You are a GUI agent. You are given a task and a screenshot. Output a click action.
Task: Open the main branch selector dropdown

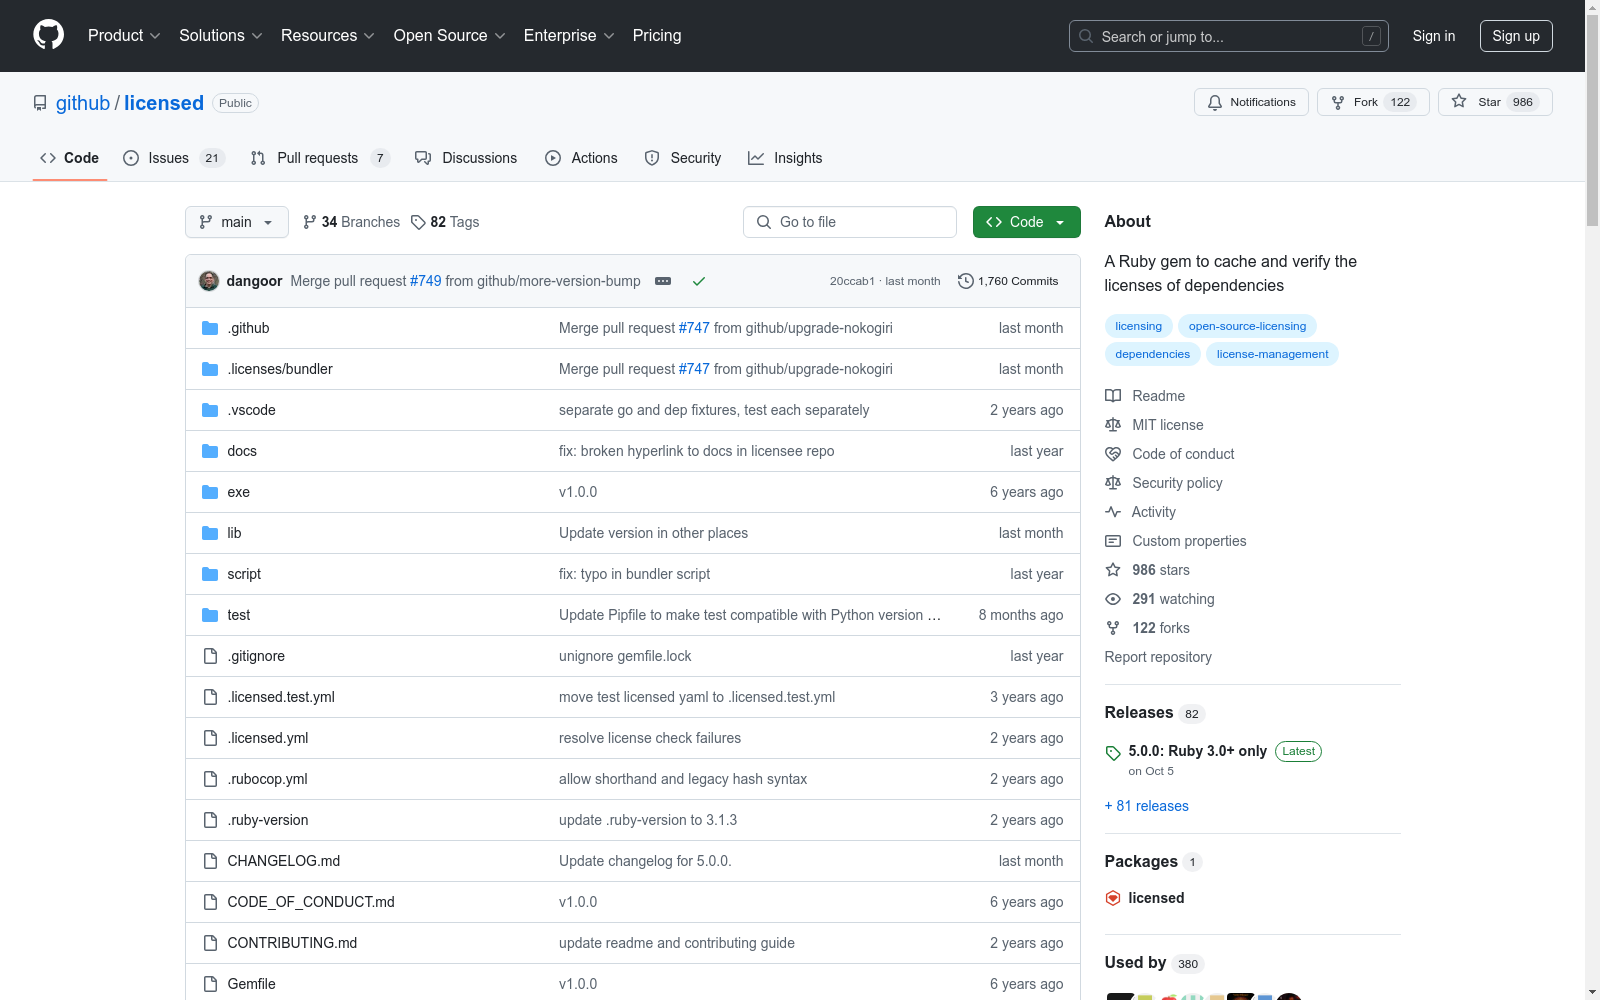pyautogui.click(x=237, y=222)
